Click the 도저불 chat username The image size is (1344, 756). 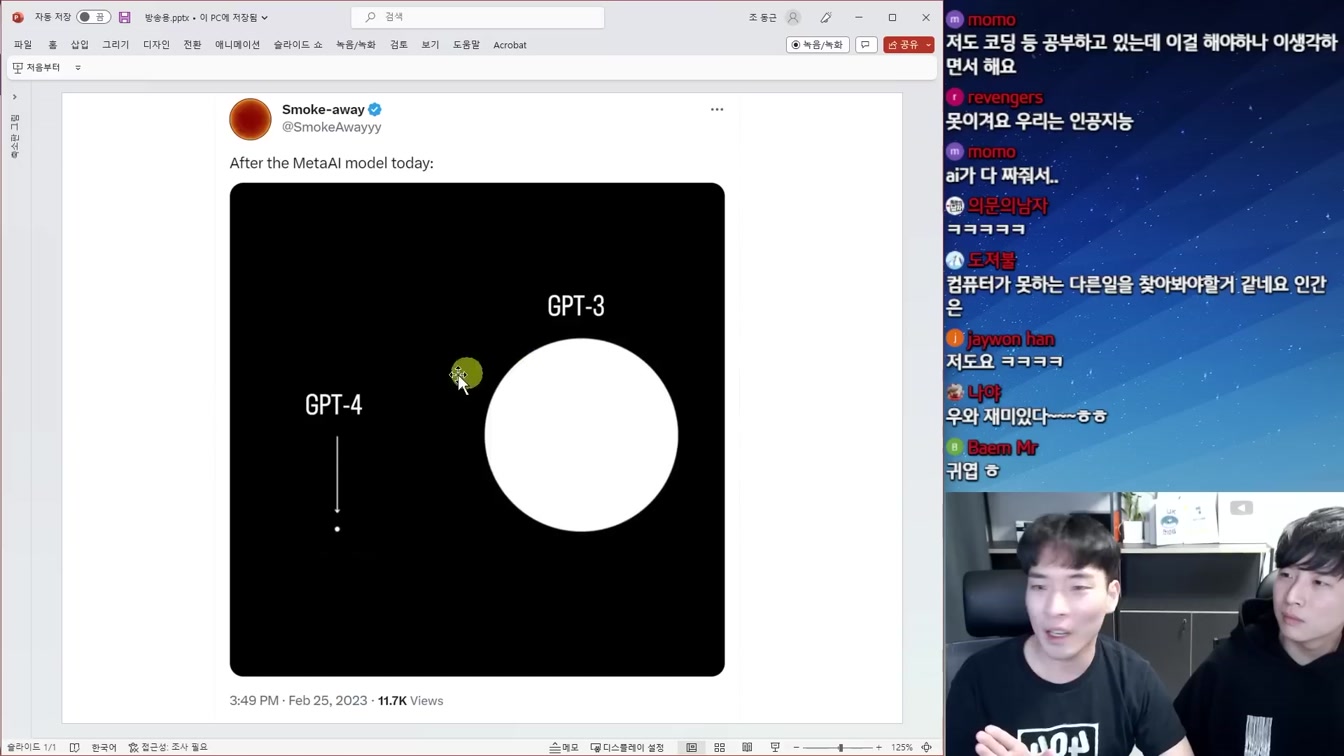pos(992,259)
